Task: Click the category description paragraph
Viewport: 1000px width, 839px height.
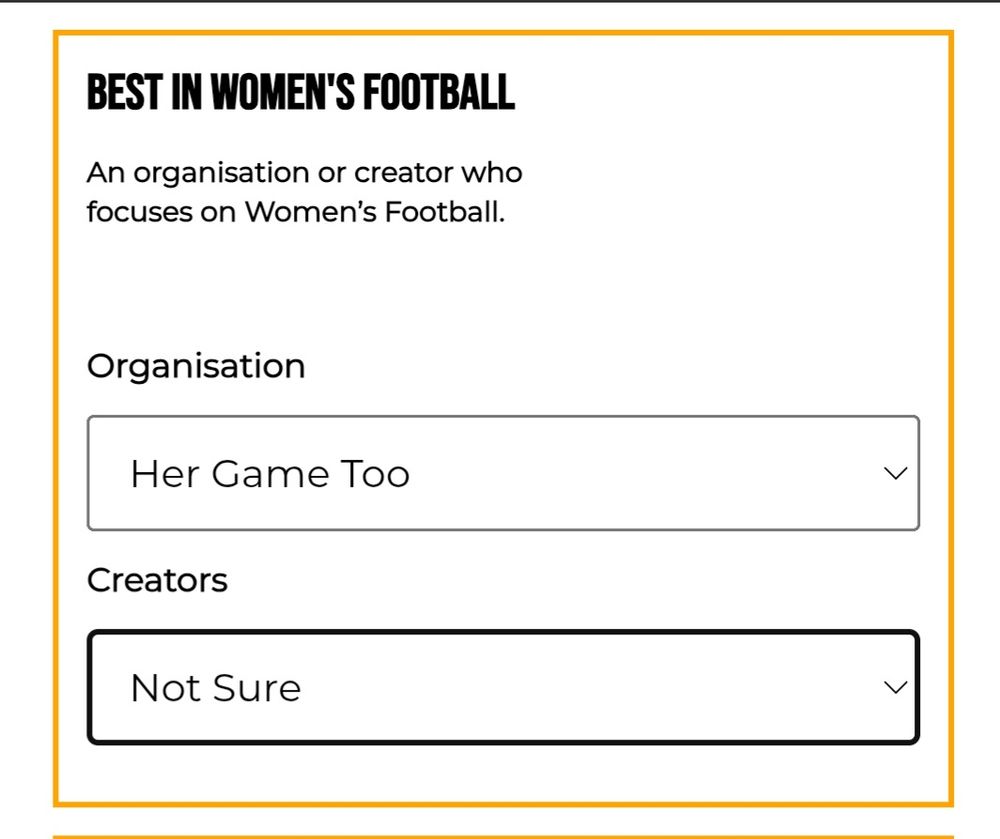Action: 304,192
